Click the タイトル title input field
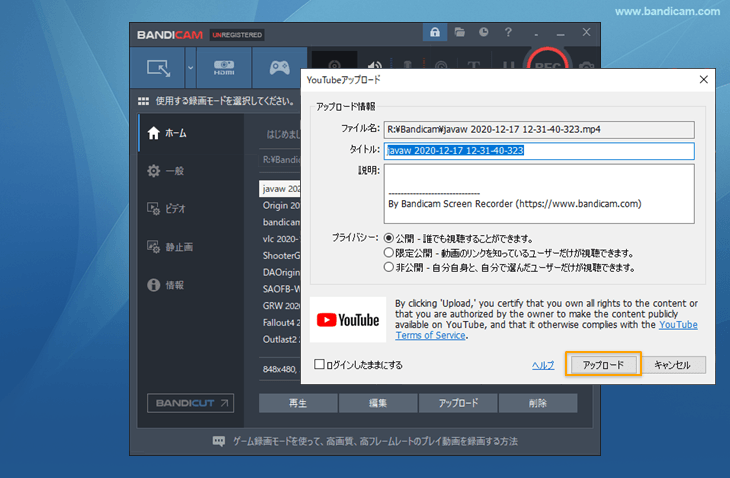Image resolution: width=730 pixels, height=478 pixels. click(539, 151)
